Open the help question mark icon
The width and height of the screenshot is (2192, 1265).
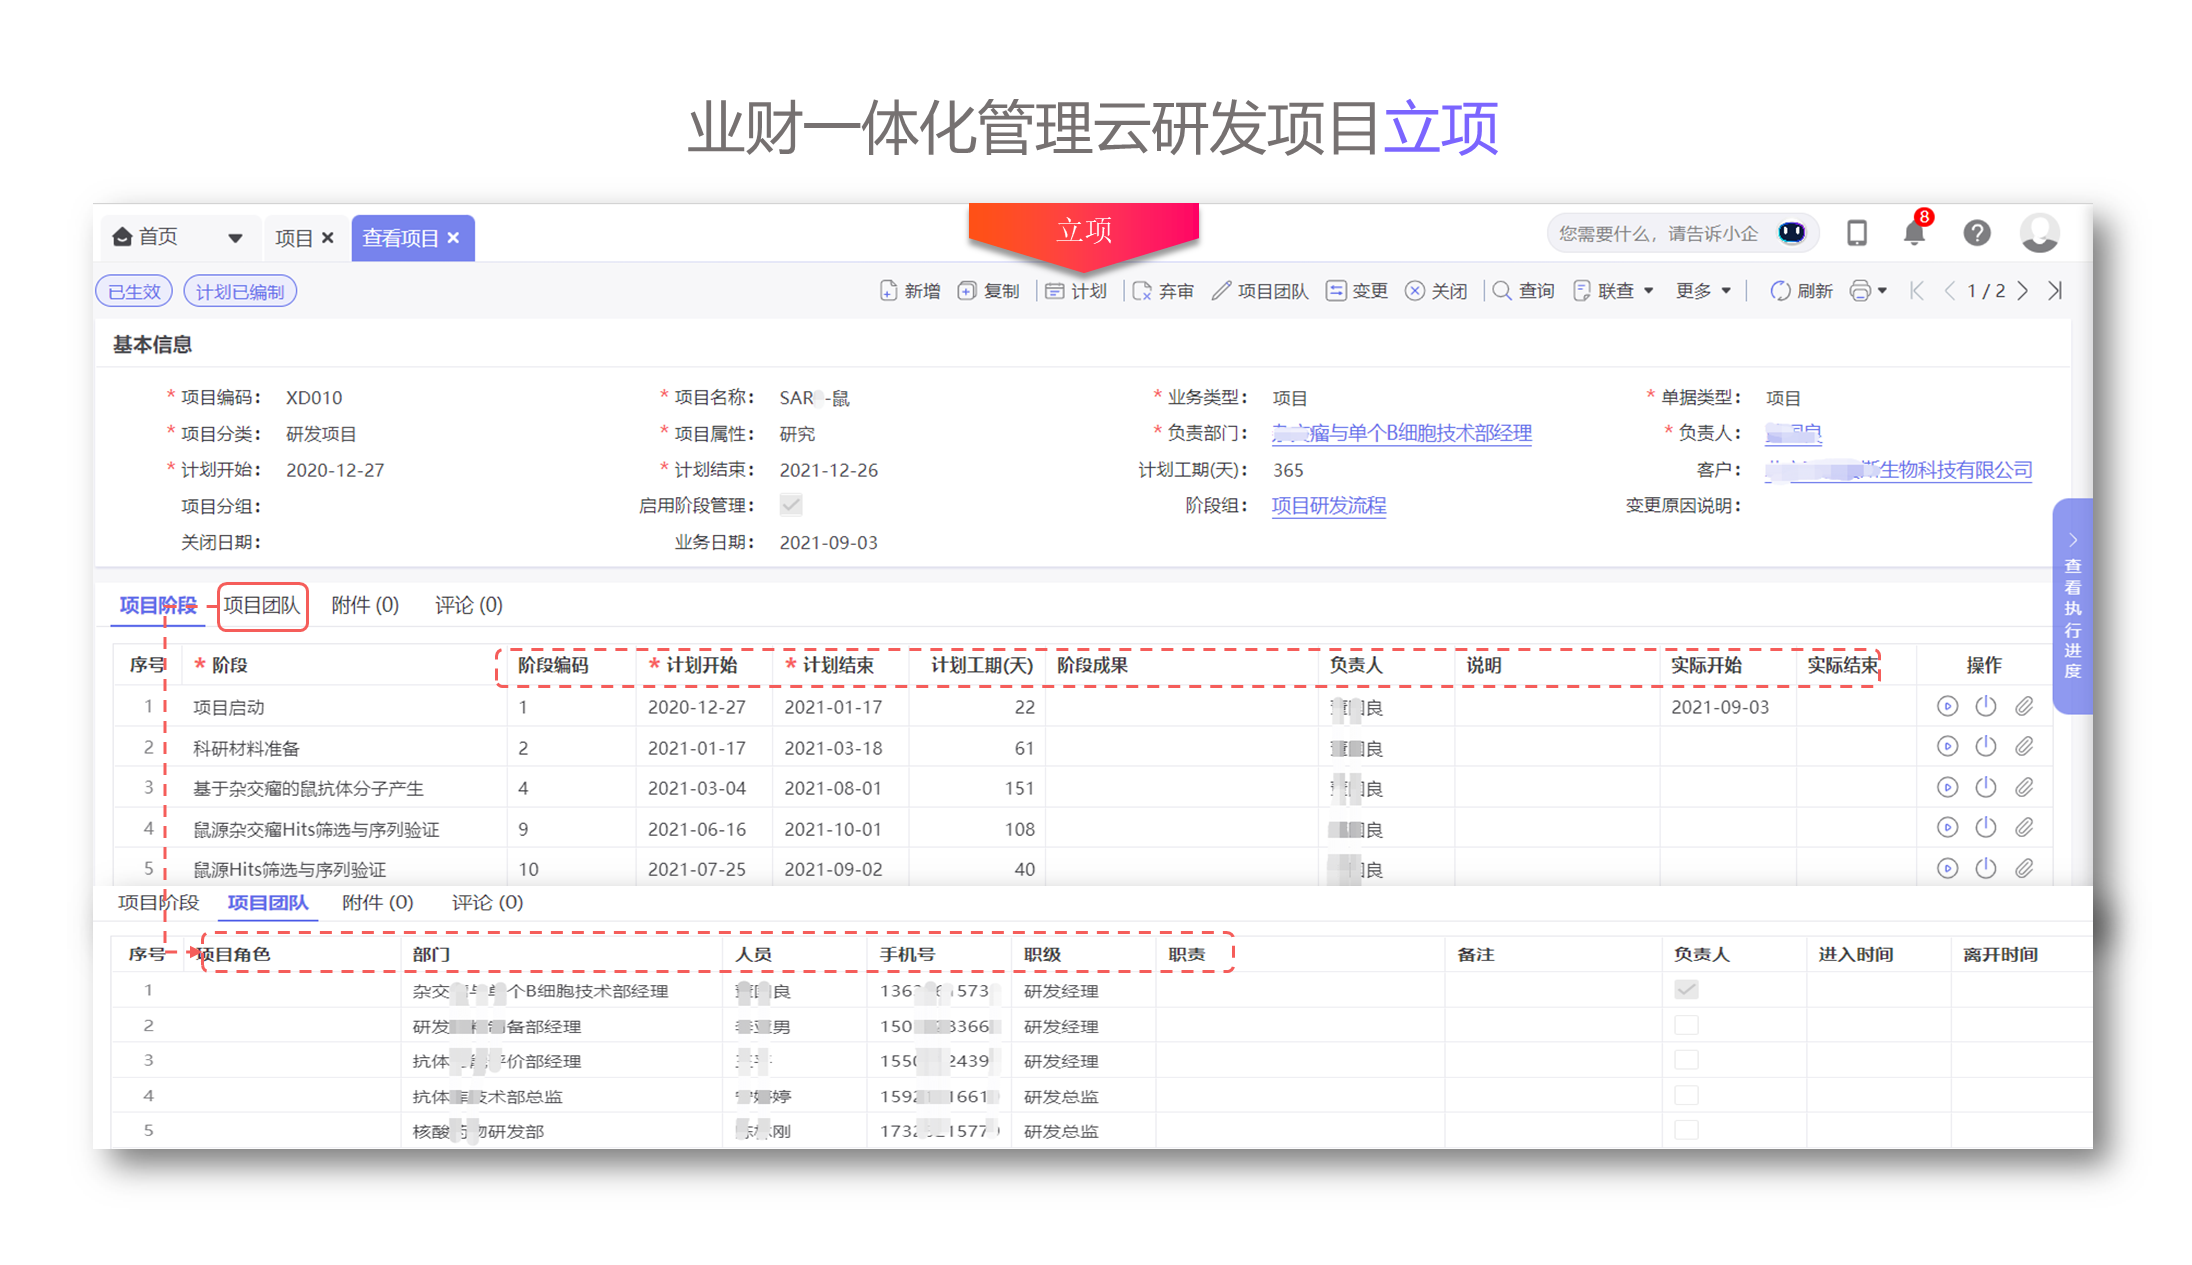point(1976,233)
